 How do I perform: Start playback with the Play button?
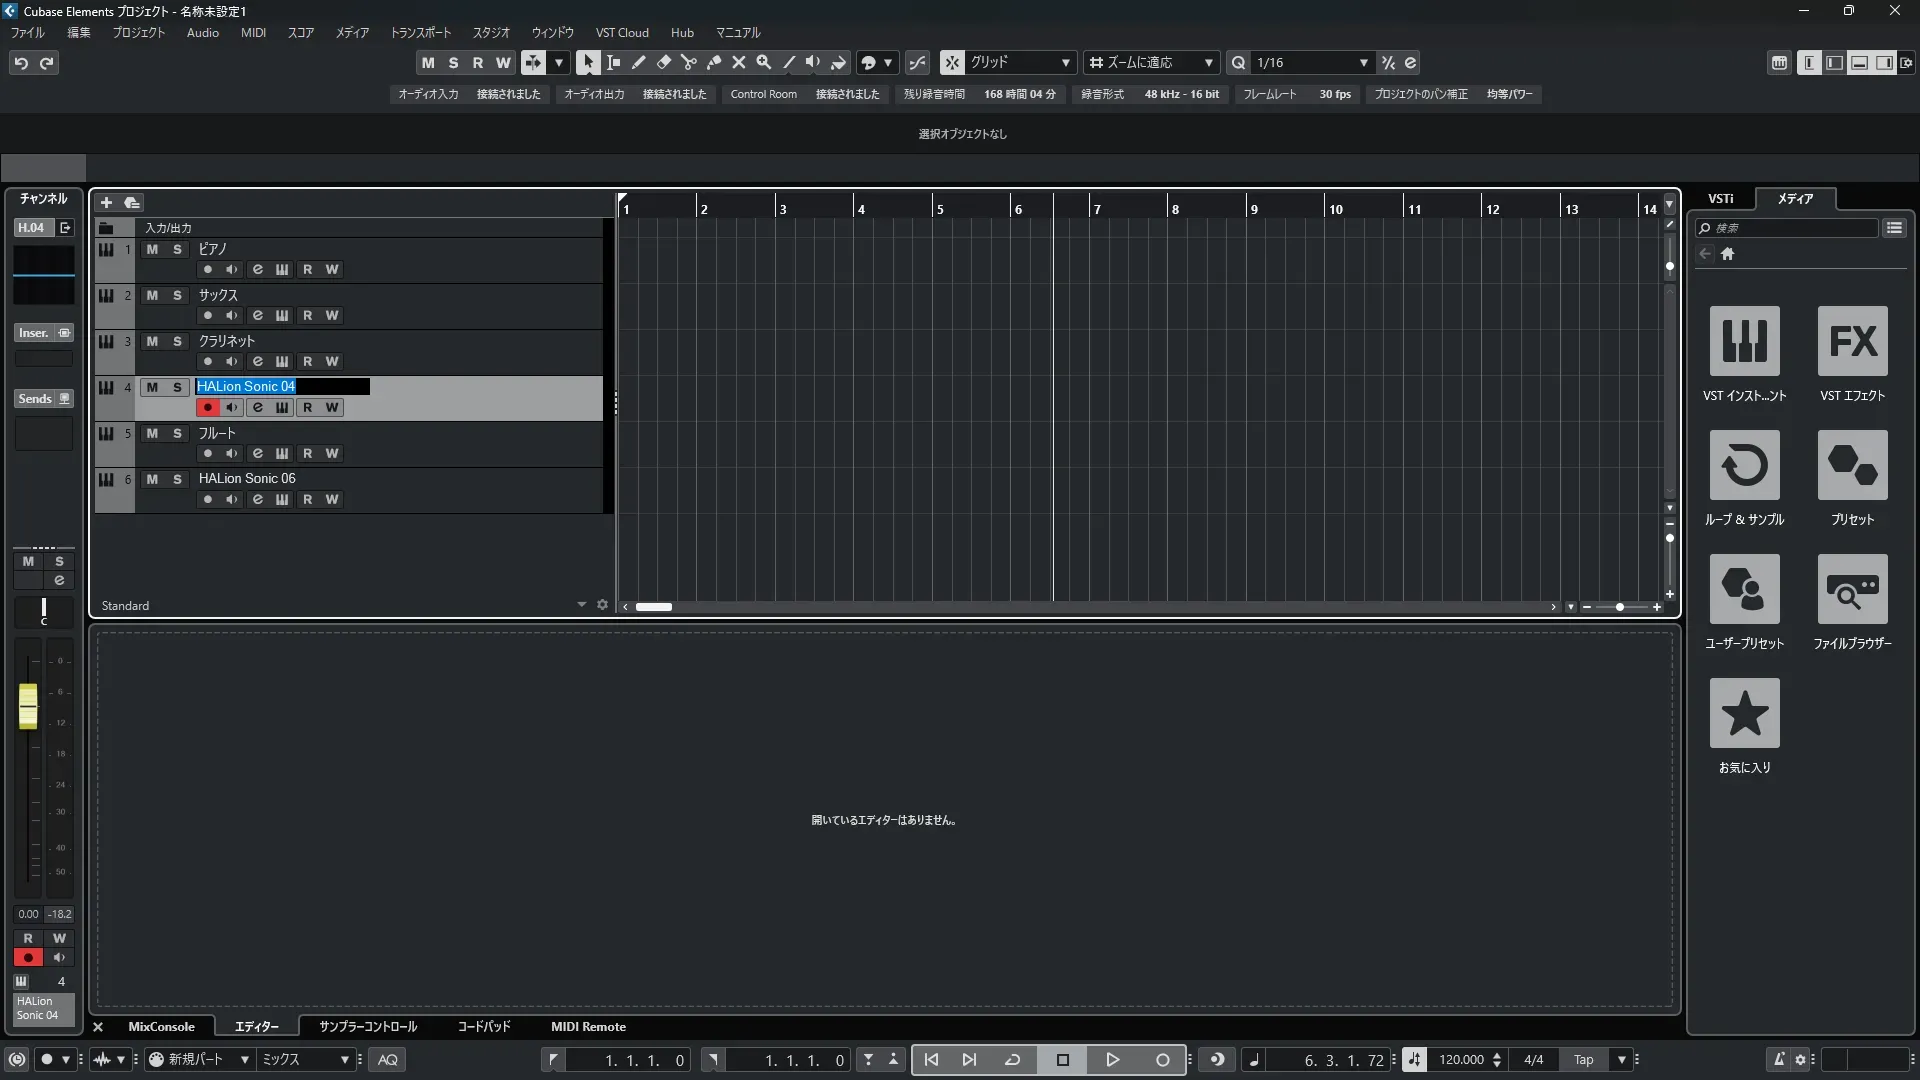(x=1112, y=1059)
